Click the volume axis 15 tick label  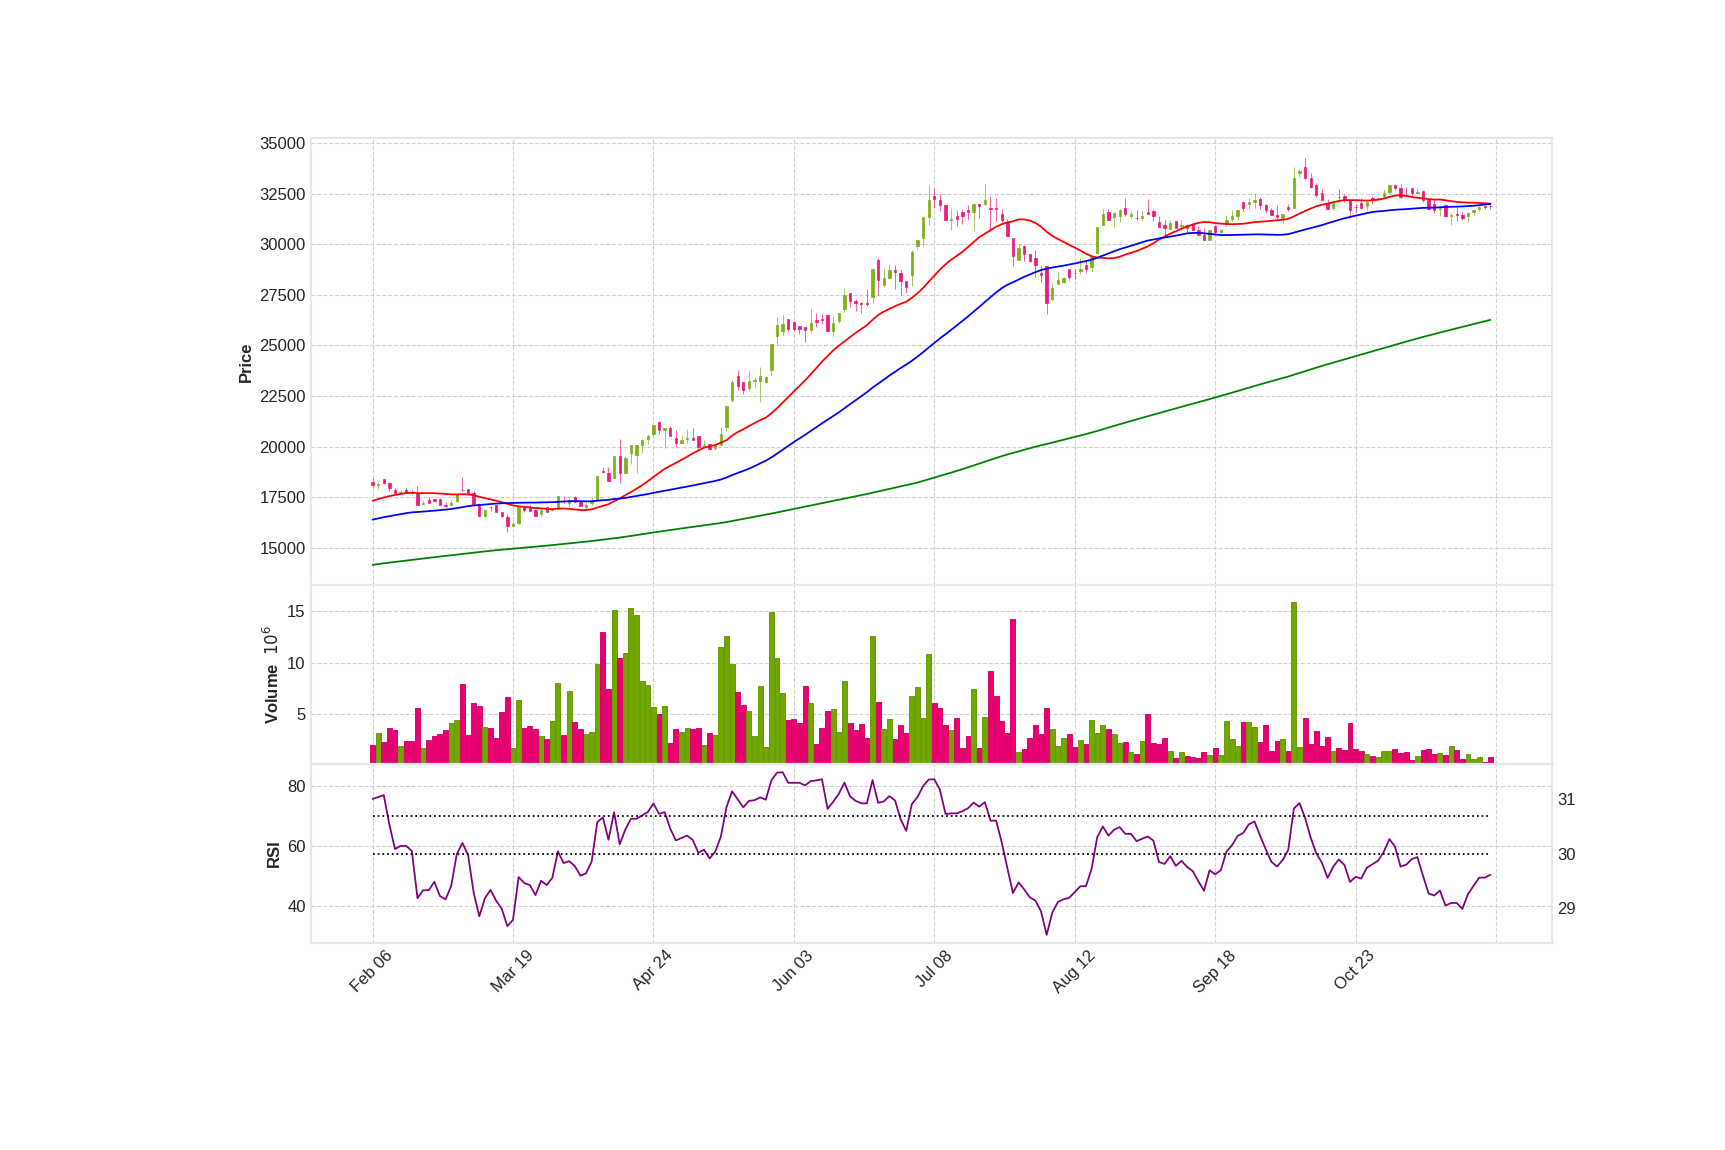pyautogui.click(x=296, y=612)
